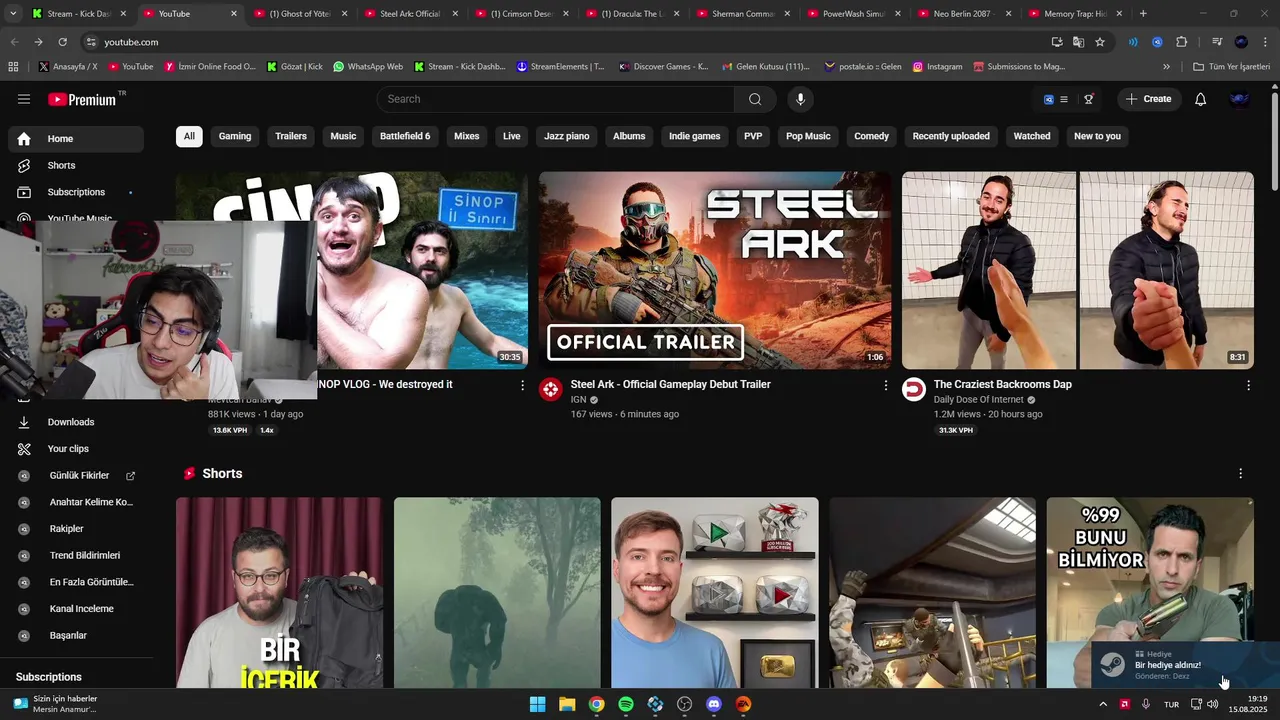This screenshot has height=720, width=1280.
Task: Click the Windows Start button
Action: click(x=537, y=704)
